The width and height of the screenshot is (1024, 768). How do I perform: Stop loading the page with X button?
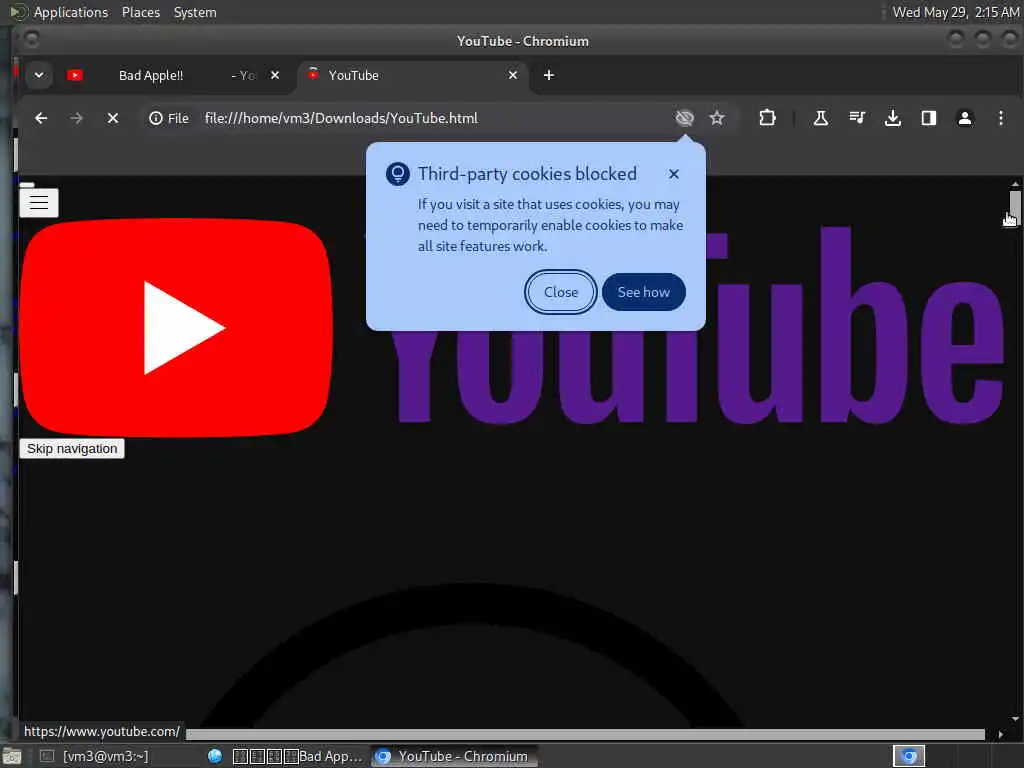pos(113,118)
